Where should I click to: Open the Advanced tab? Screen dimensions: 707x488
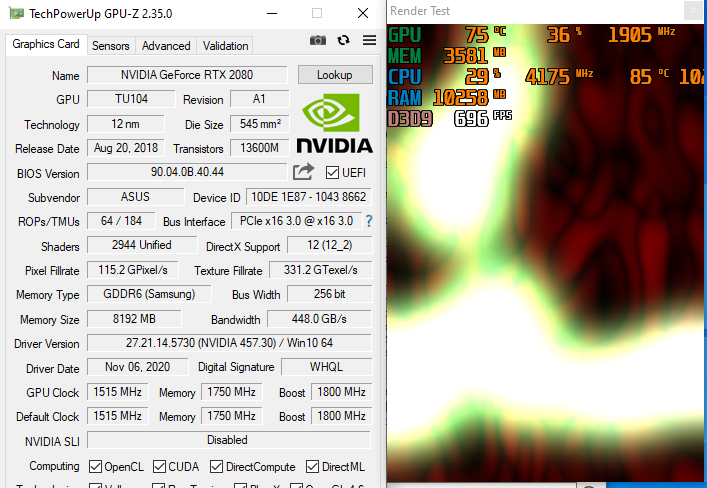[166, 46]
